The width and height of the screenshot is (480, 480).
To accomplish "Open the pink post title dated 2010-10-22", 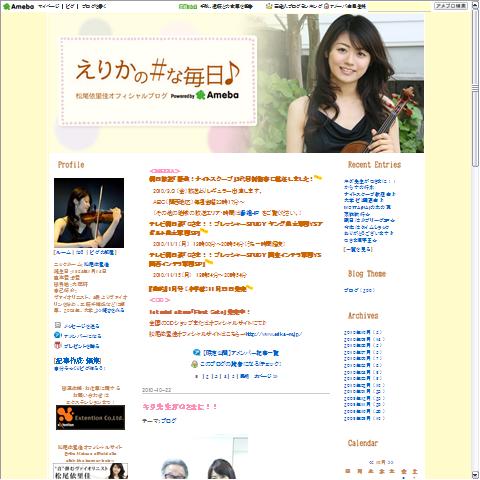I will click(180, 407).
